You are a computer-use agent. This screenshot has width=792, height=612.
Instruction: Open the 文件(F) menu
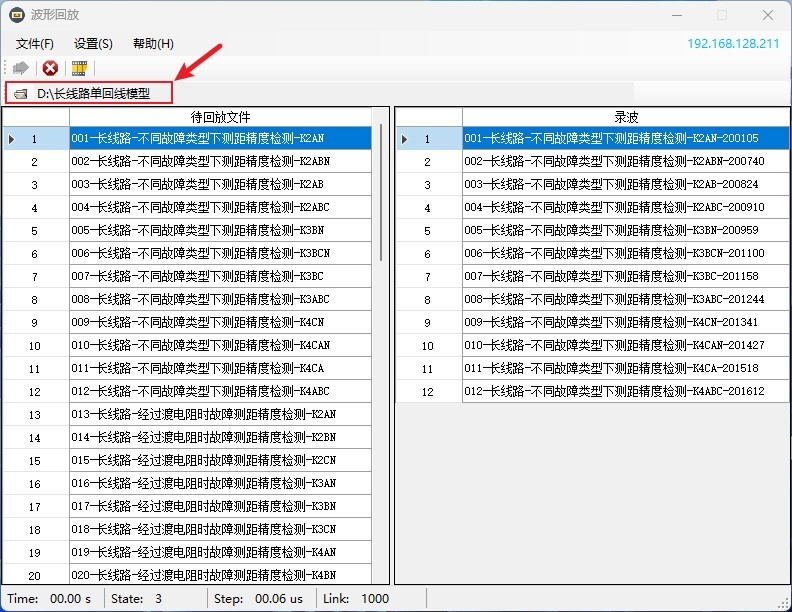35,44
